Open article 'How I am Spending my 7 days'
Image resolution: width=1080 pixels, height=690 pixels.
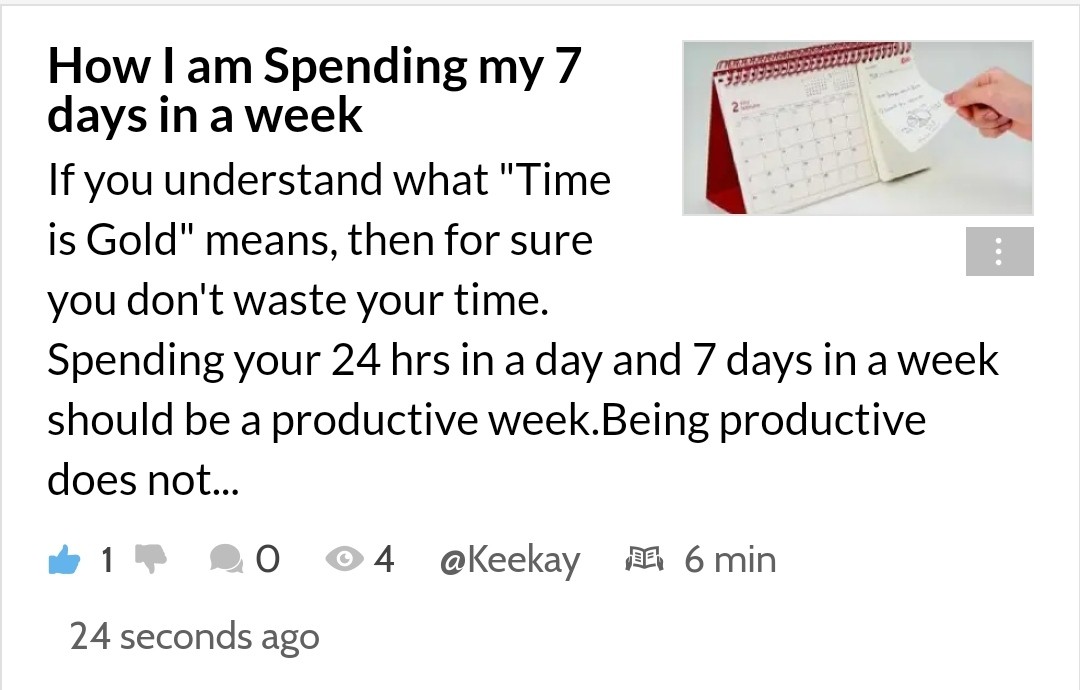(x=315, y=90)
